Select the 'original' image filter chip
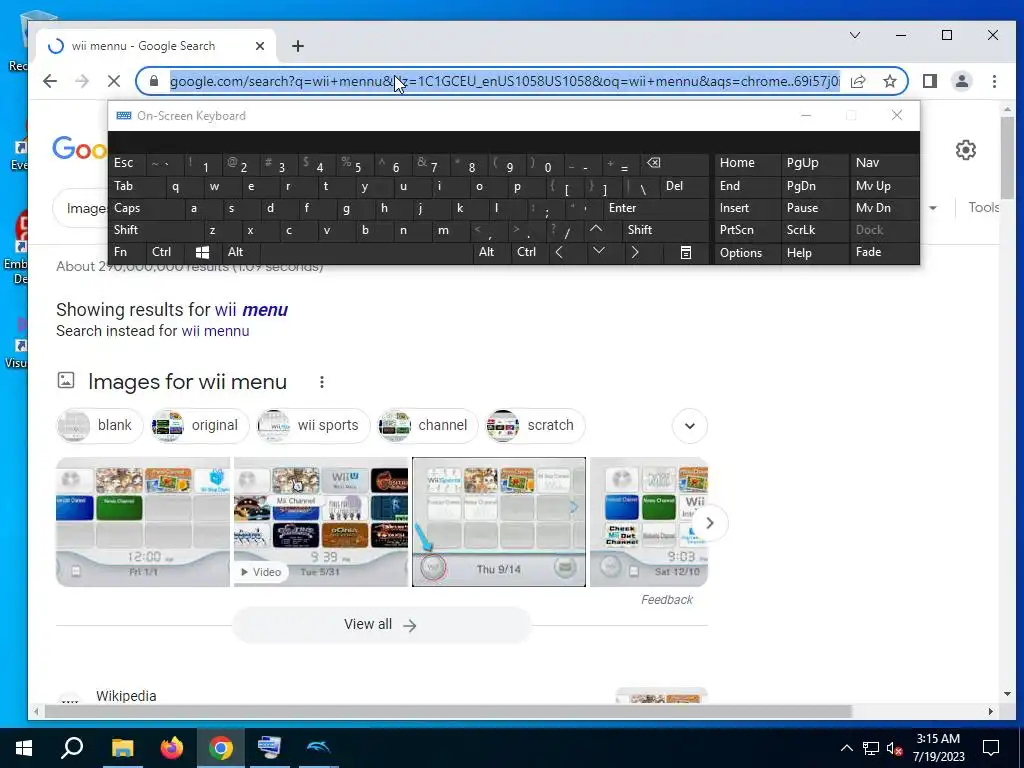1024x768 pixels. click(x=200, y=426)
